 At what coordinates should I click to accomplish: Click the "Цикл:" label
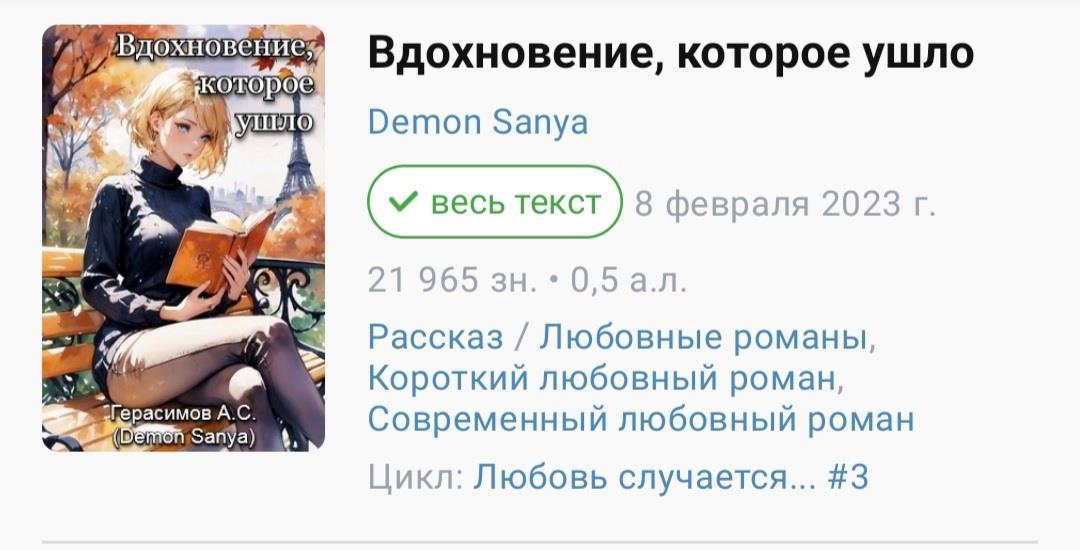click(x=415, y=476)
